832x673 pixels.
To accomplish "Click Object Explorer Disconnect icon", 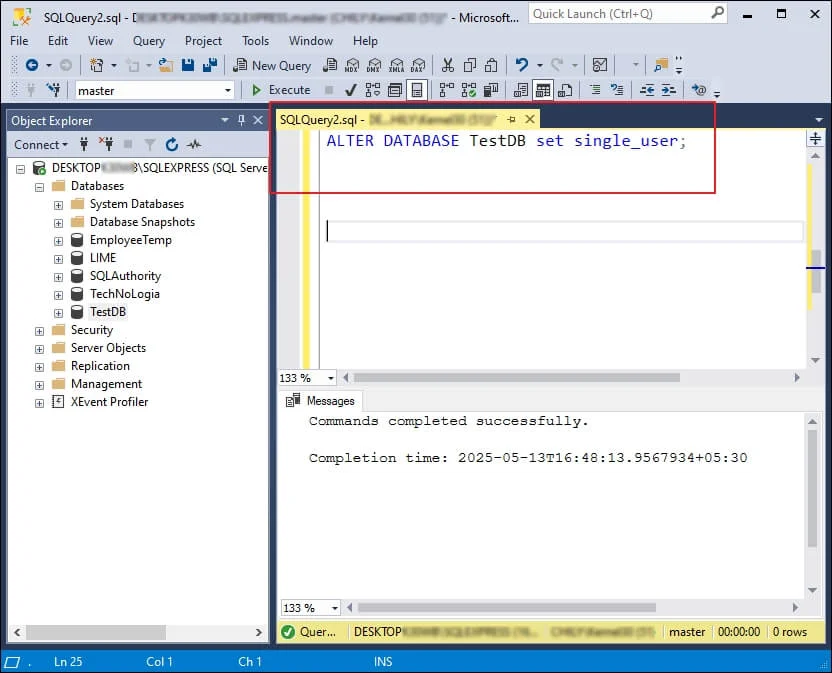I will pos(106,144).
